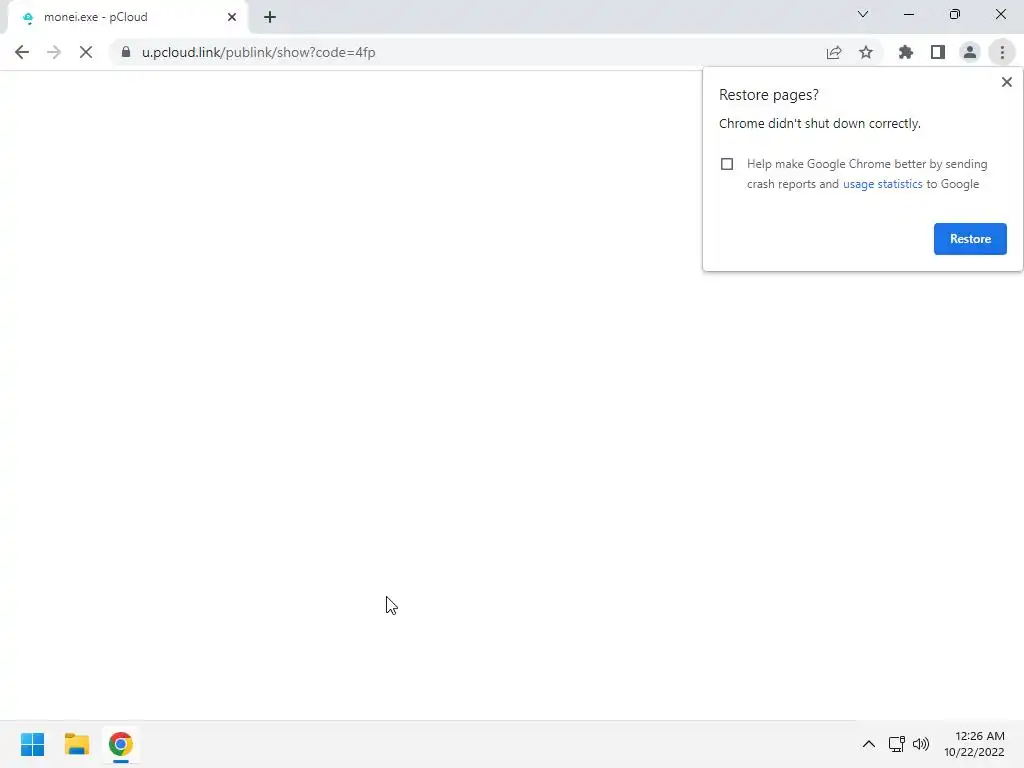Screen dimensions: 1024x768
Task: Enable sending crash reports checkbox
Action: coord(727,164)
